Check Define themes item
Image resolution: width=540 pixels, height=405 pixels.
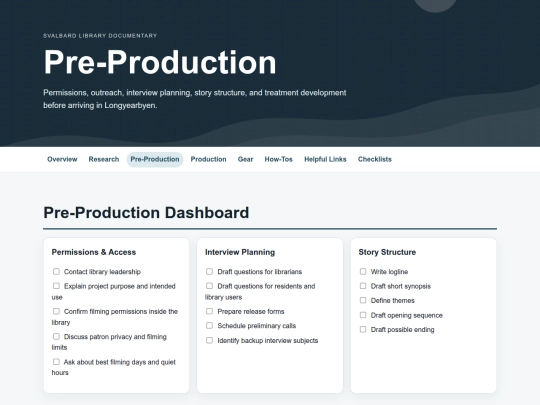click(363, 300)
